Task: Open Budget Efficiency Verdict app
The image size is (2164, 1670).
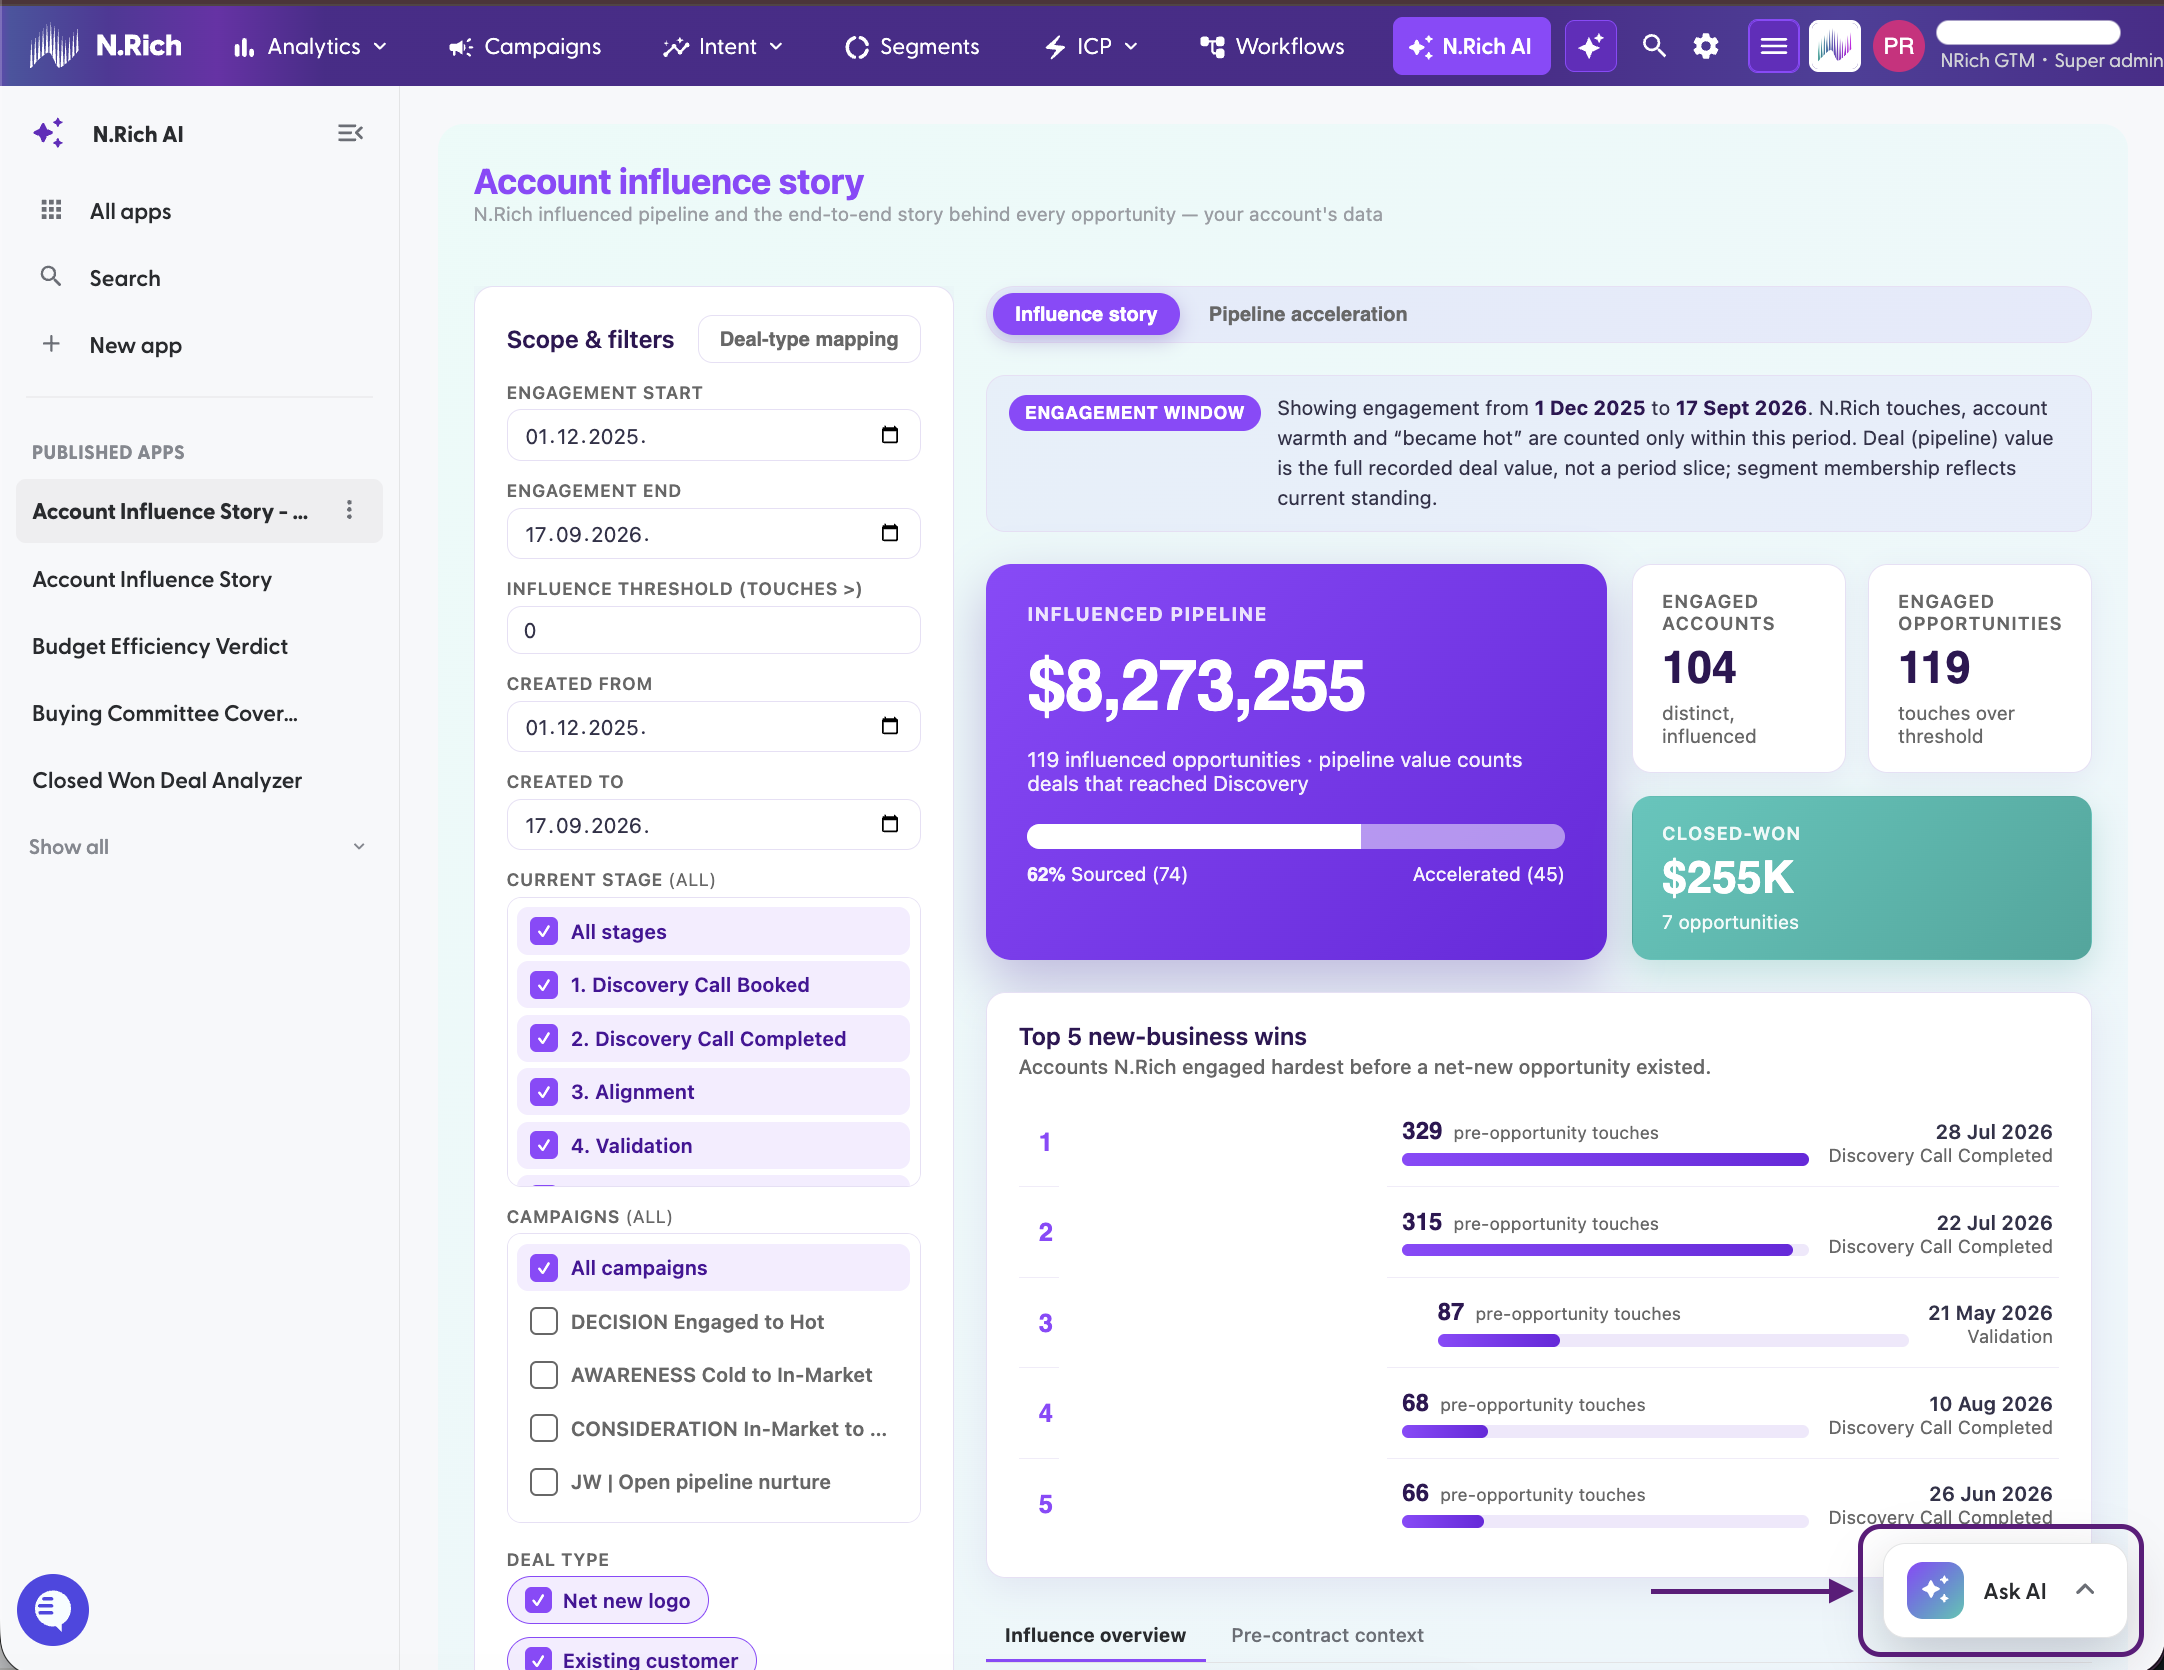Action: (160, 646)
